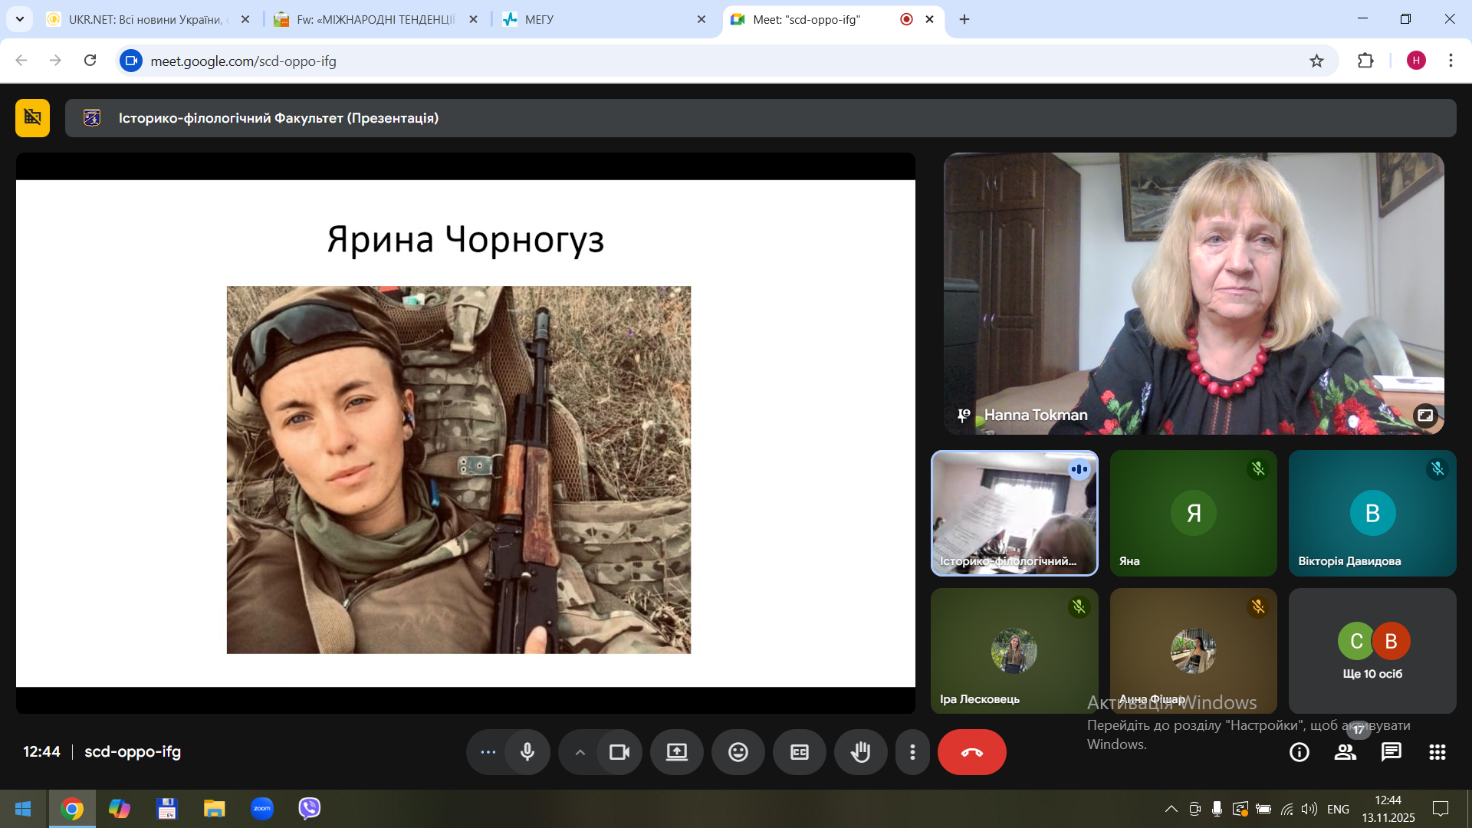Viewport: 1472px width, 828px height.
Task: Leave call with red hang-up button
Action: click(x=971, y=752)
